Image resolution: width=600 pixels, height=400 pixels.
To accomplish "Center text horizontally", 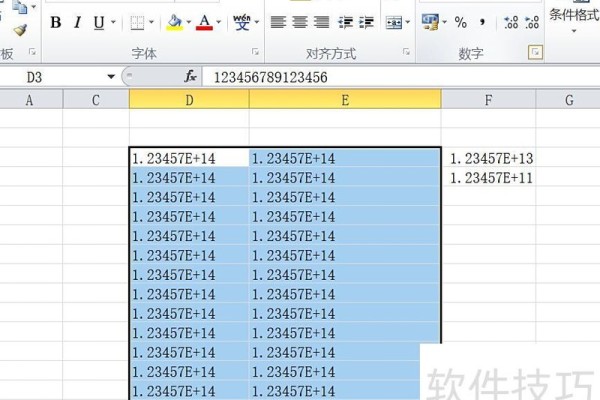I will coord(300,22).
